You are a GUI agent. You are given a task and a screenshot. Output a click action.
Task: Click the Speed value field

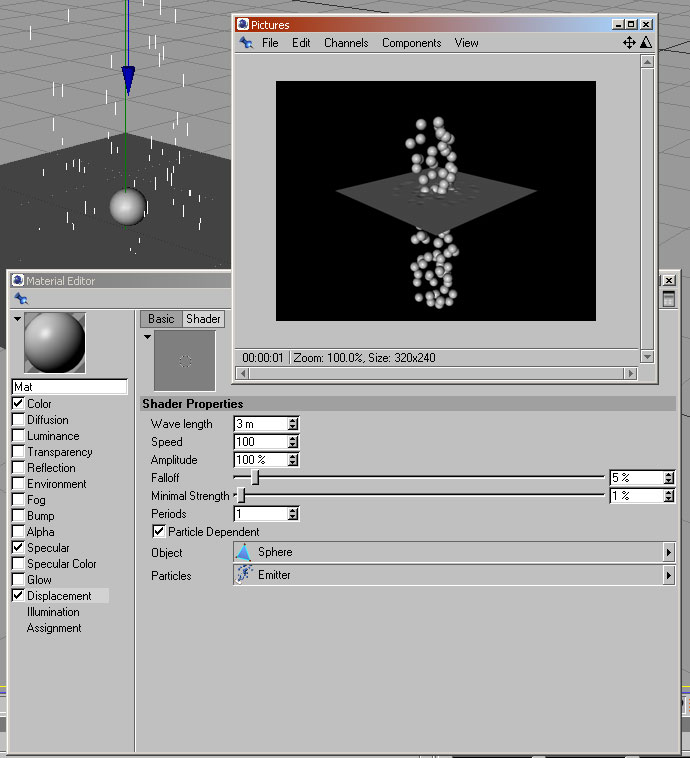pos(261,442)
